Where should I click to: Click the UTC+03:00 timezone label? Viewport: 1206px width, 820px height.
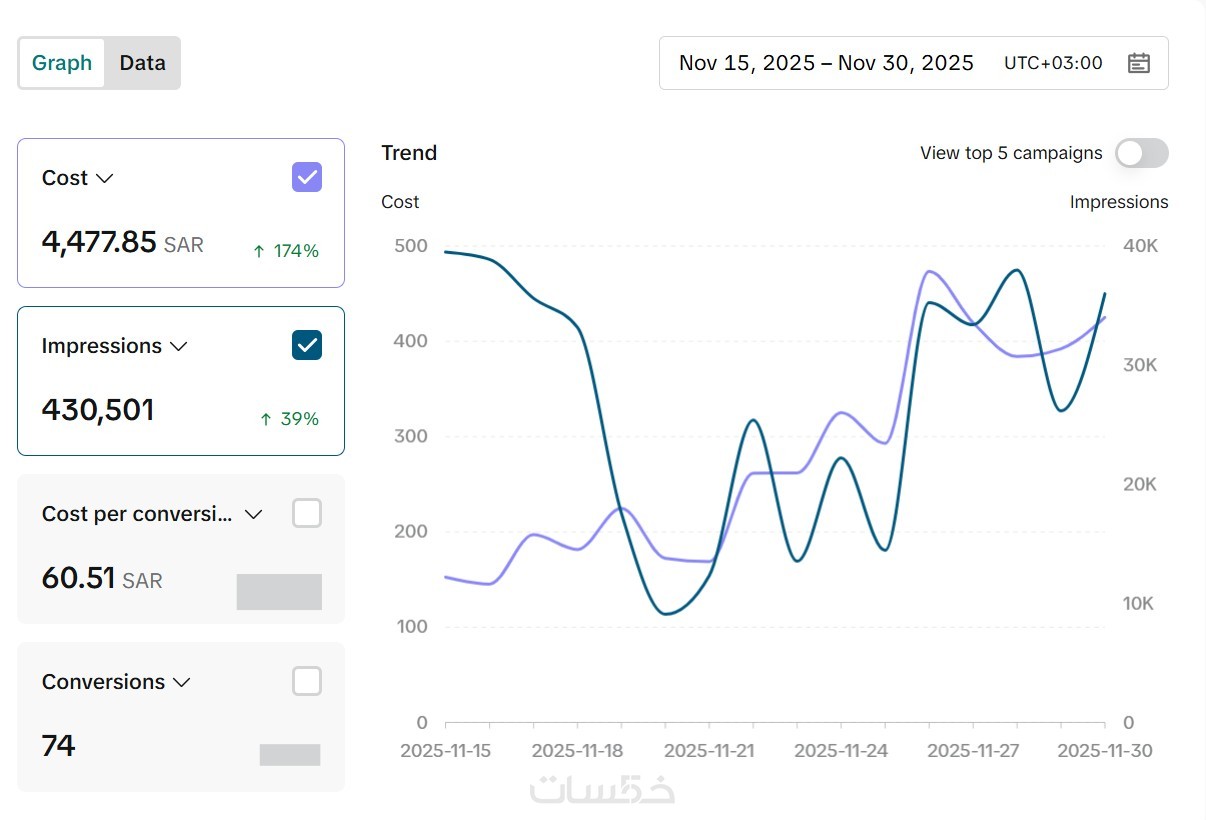[x=1053, y=63]
